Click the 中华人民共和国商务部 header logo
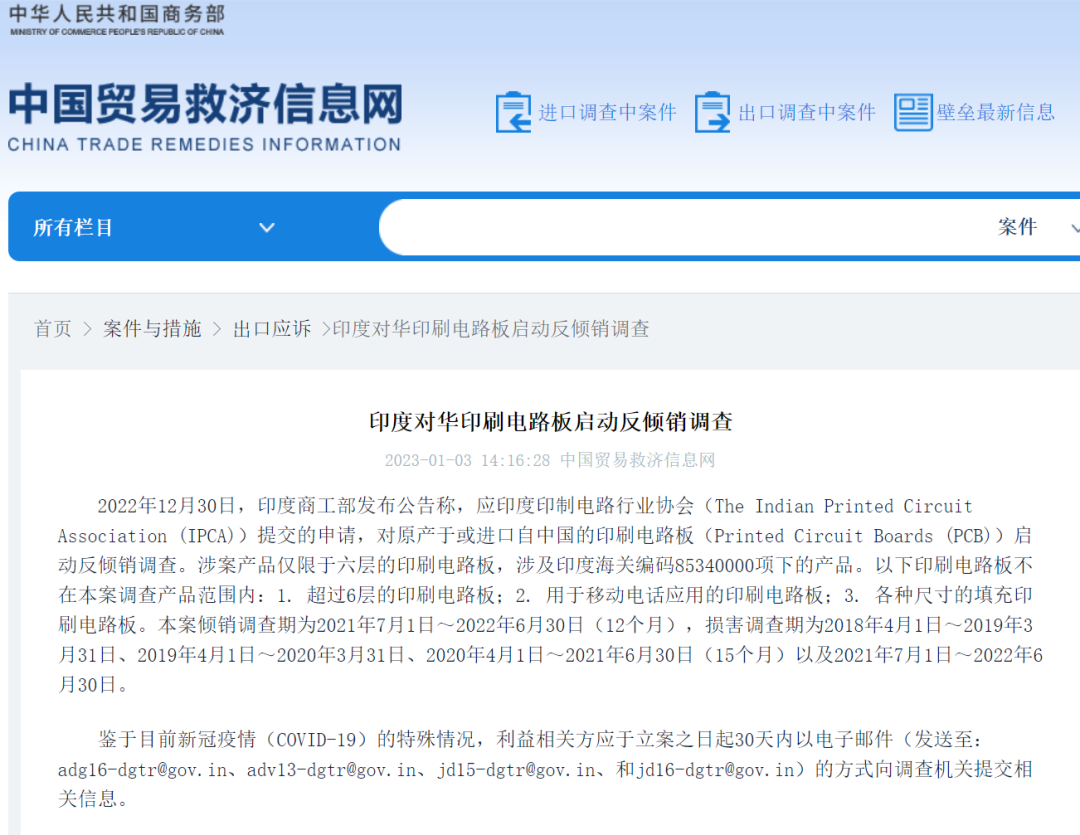 pos(117,20)
